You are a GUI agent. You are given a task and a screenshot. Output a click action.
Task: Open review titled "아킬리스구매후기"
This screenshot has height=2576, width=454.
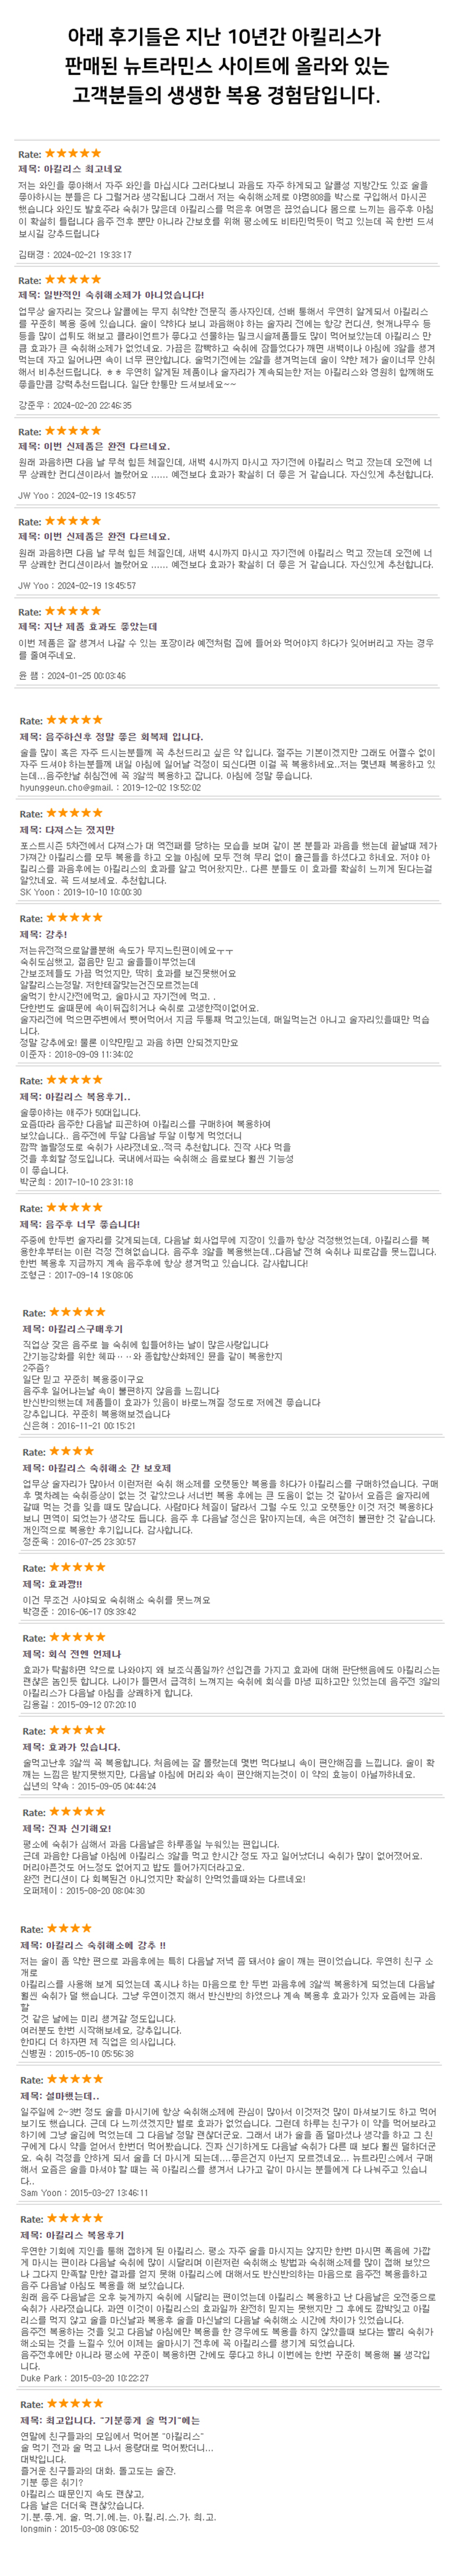click(72, 1328)
